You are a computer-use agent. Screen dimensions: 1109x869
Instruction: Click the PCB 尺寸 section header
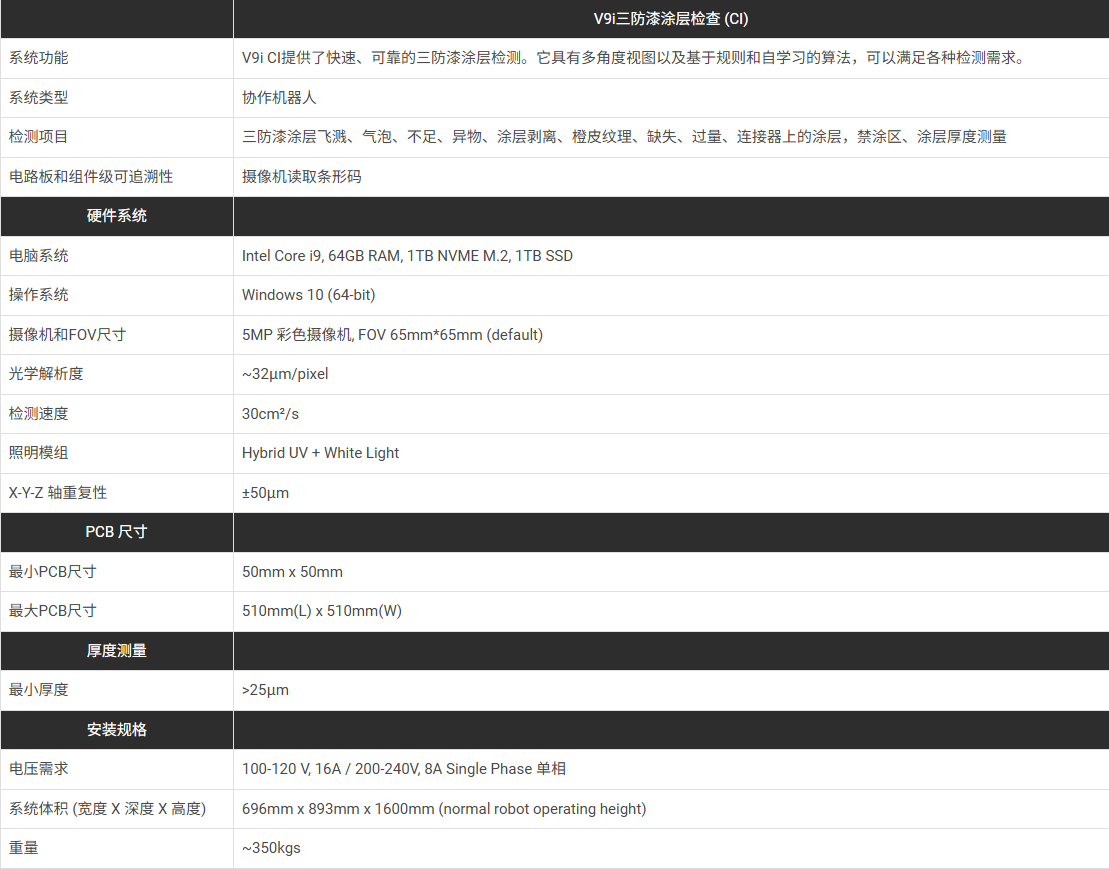tap(116, 532)
